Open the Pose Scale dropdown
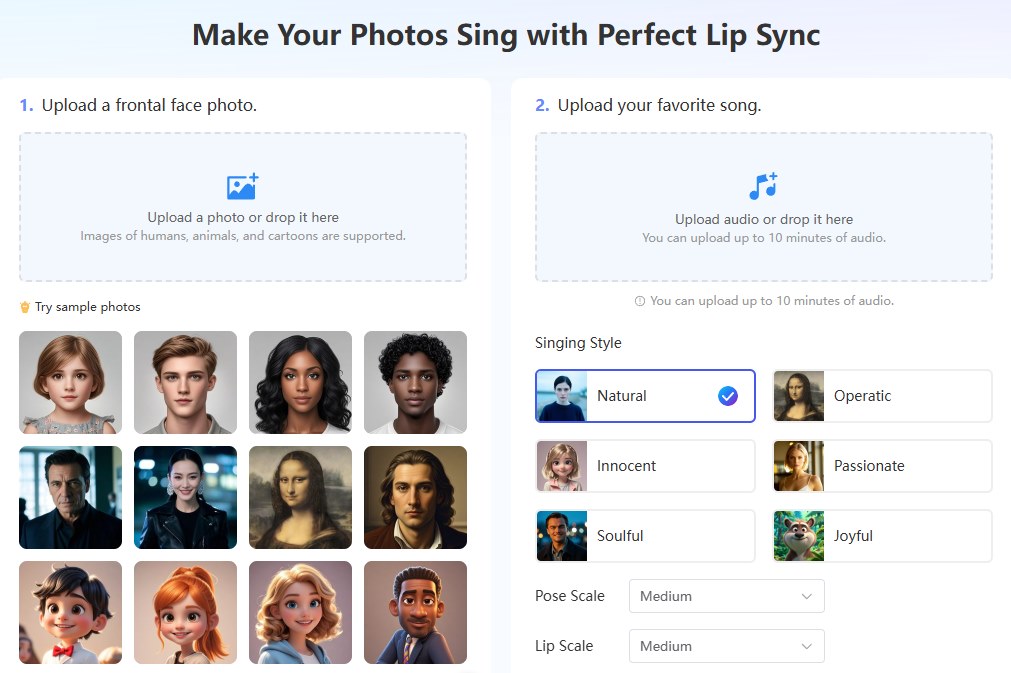1011x673 pixels. click(726, 596)
